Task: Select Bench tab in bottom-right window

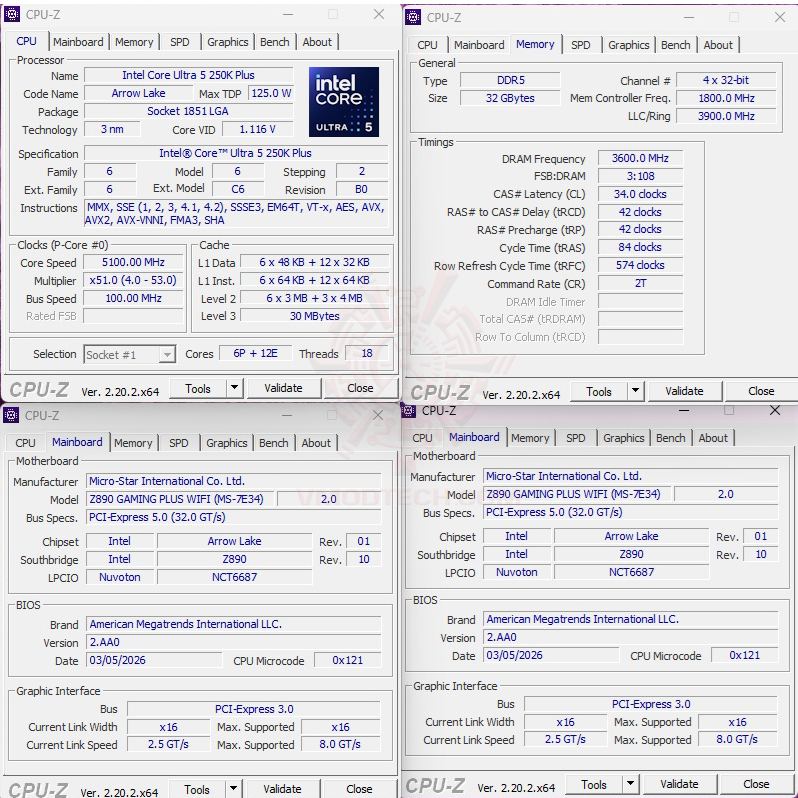Action: click(x=671, y=438)
